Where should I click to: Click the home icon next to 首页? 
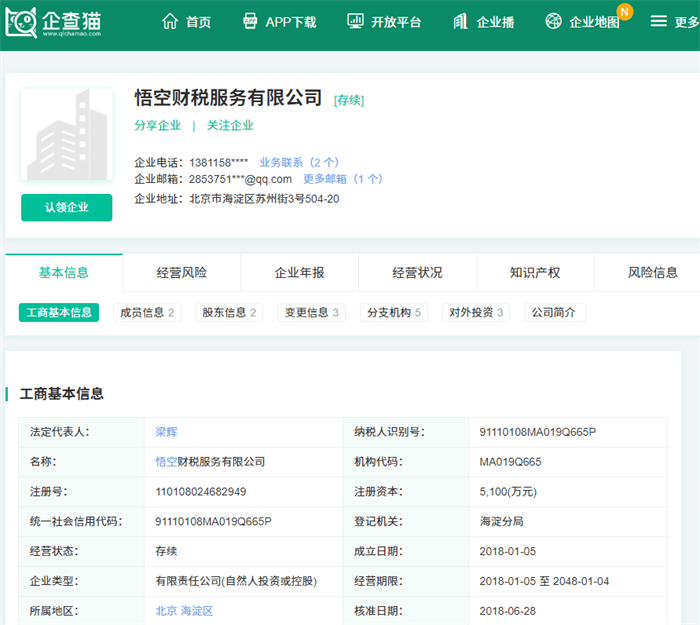tap(170, 21)
